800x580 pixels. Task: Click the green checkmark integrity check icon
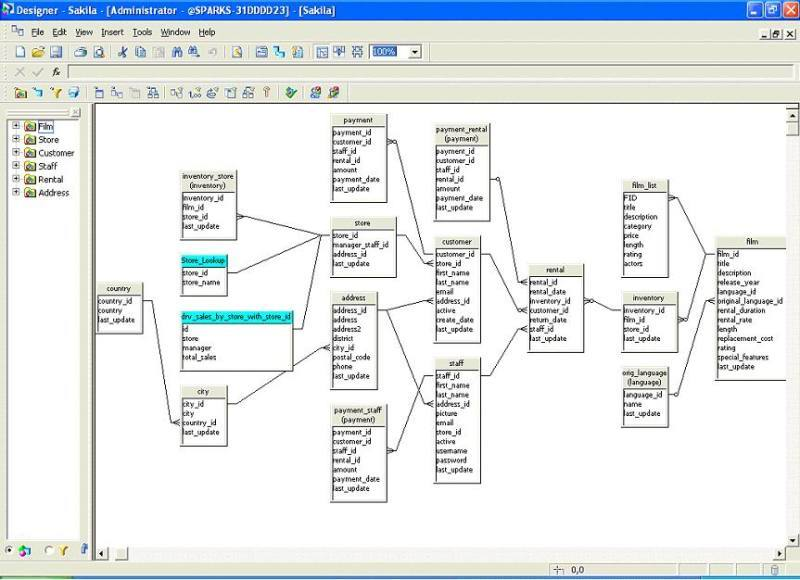click(x=291, y=92)
